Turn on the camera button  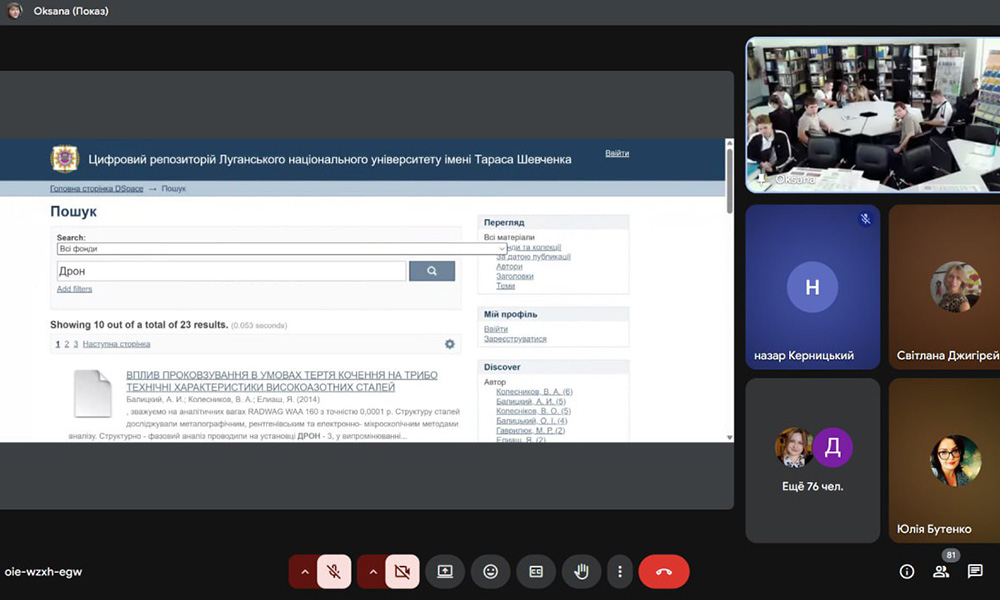coord(402,571)
